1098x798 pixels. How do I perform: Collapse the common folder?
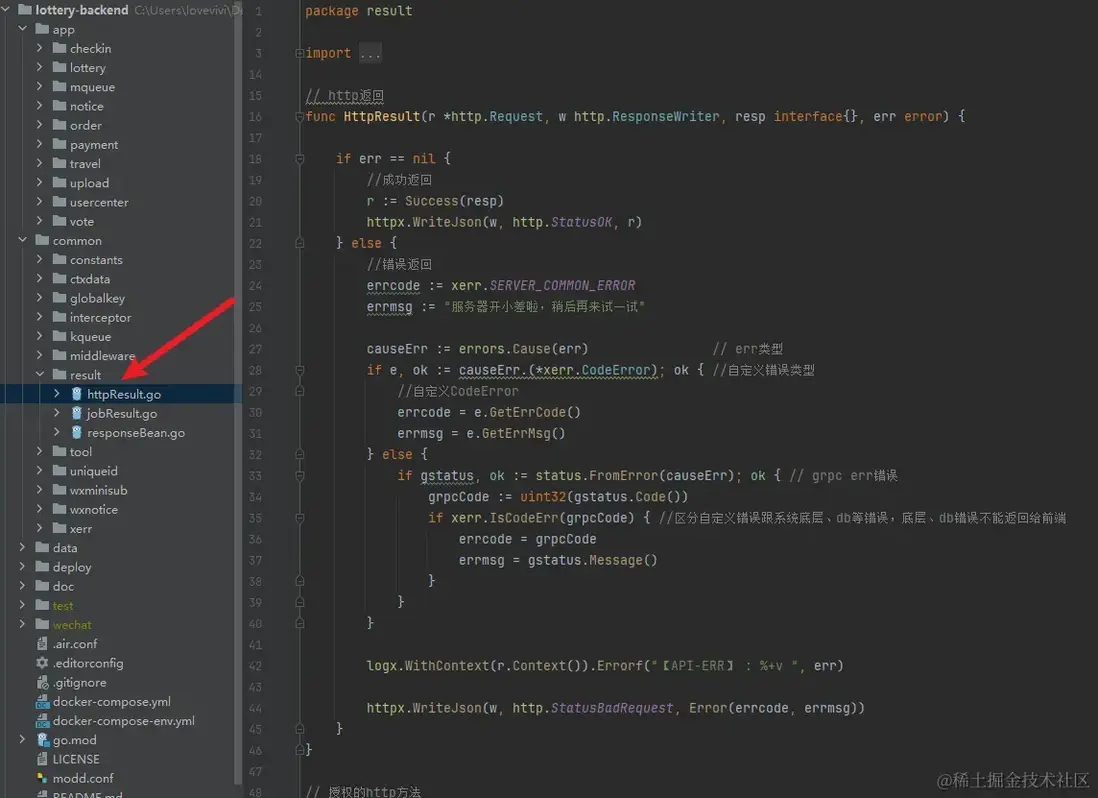pyautogui.click(x=22, y=240)
